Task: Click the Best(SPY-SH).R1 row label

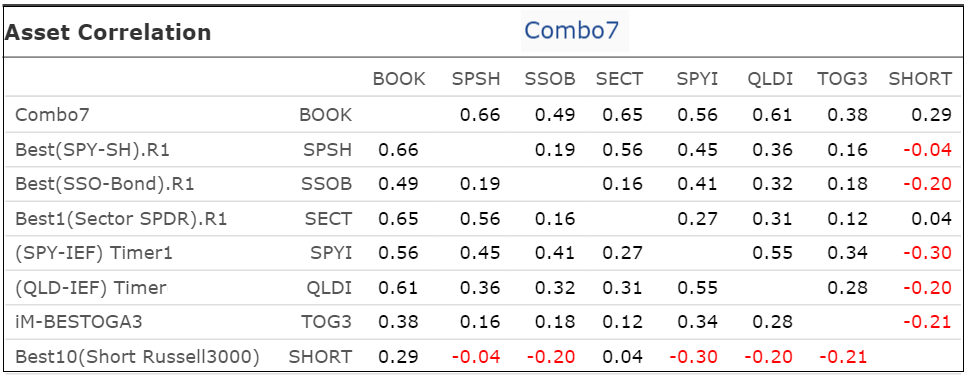Action: [92, 150]
